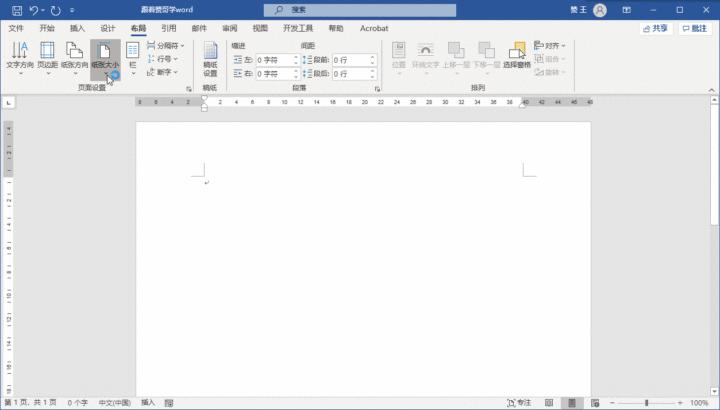The image size is (720, 410).
Task: Click the 下移一层 send backward button
Action: 487,58
